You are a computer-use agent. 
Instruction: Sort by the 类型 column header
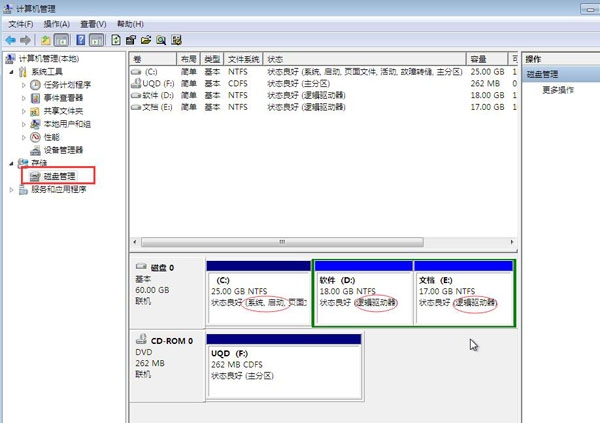pyautogui.click(x=212, y=59)
